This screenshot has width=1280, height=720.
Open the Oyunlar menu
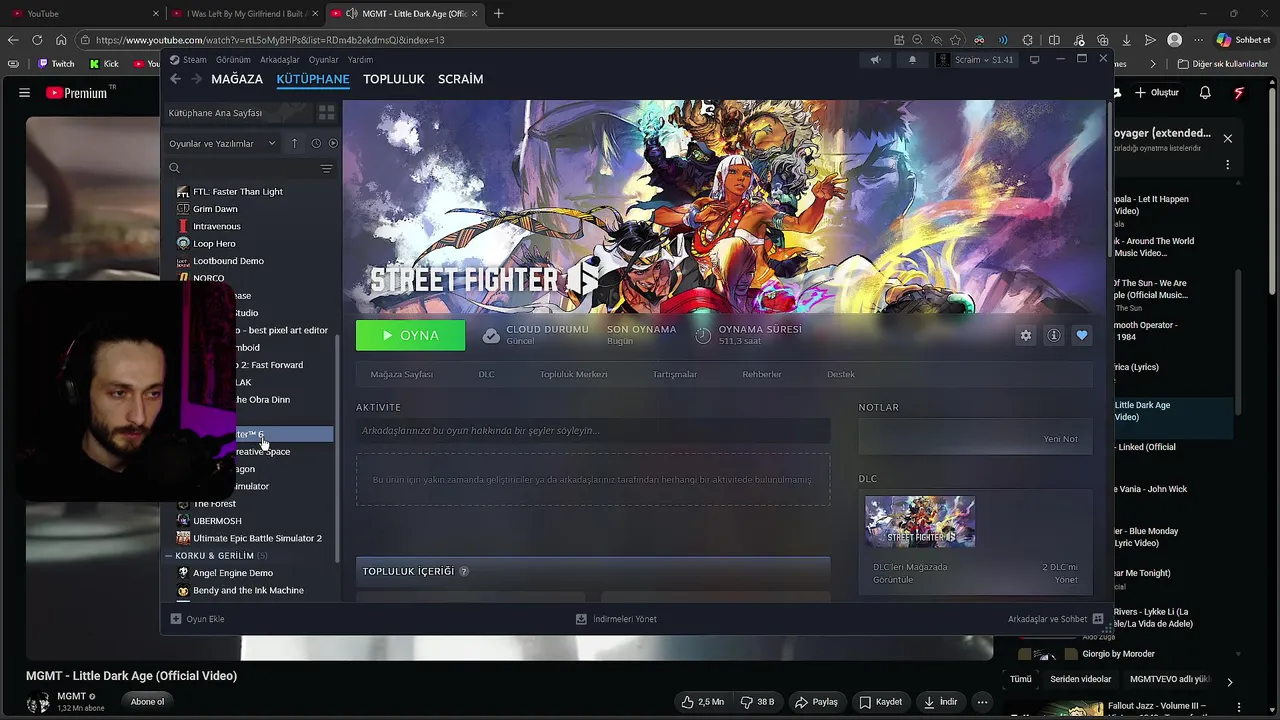tap(324, 60)
